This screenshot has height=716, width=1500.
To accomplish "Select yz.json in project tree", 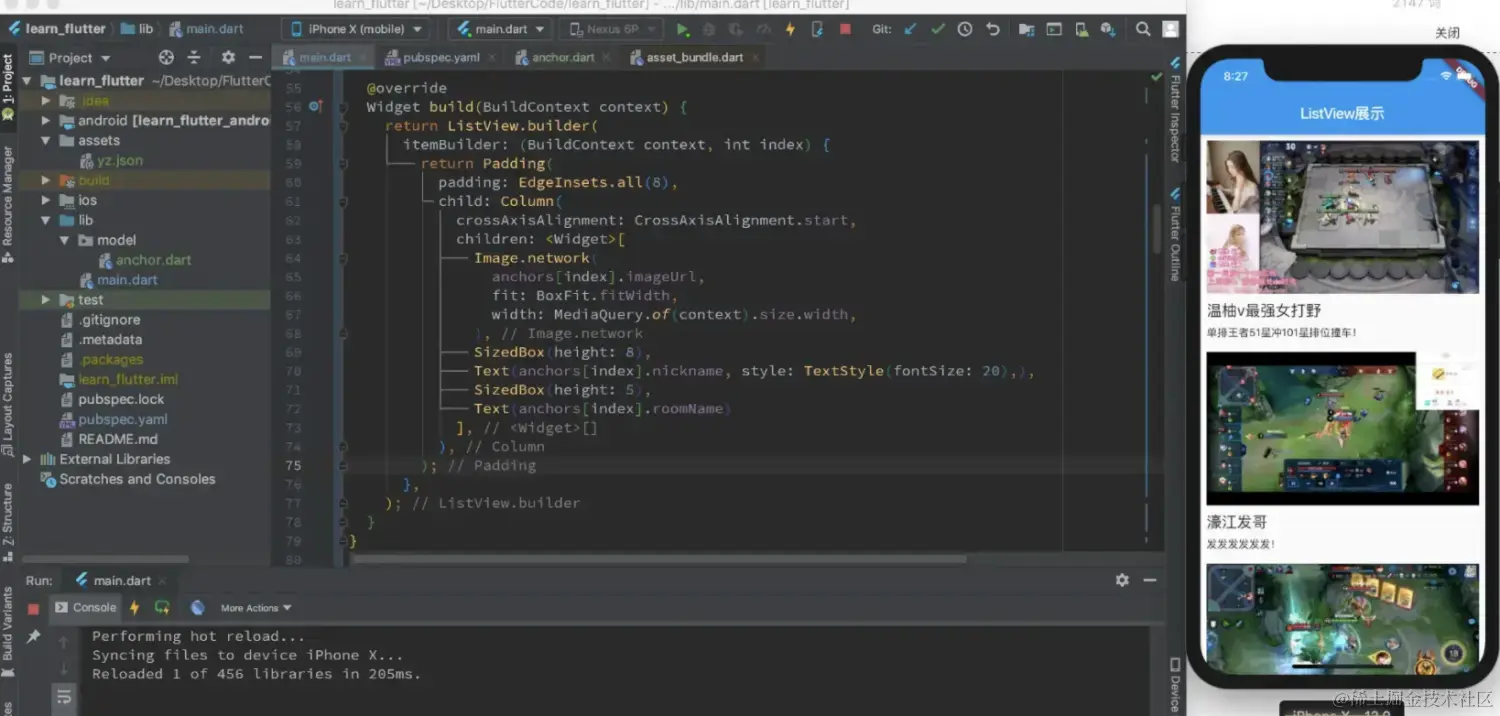I will coord(111,161).
